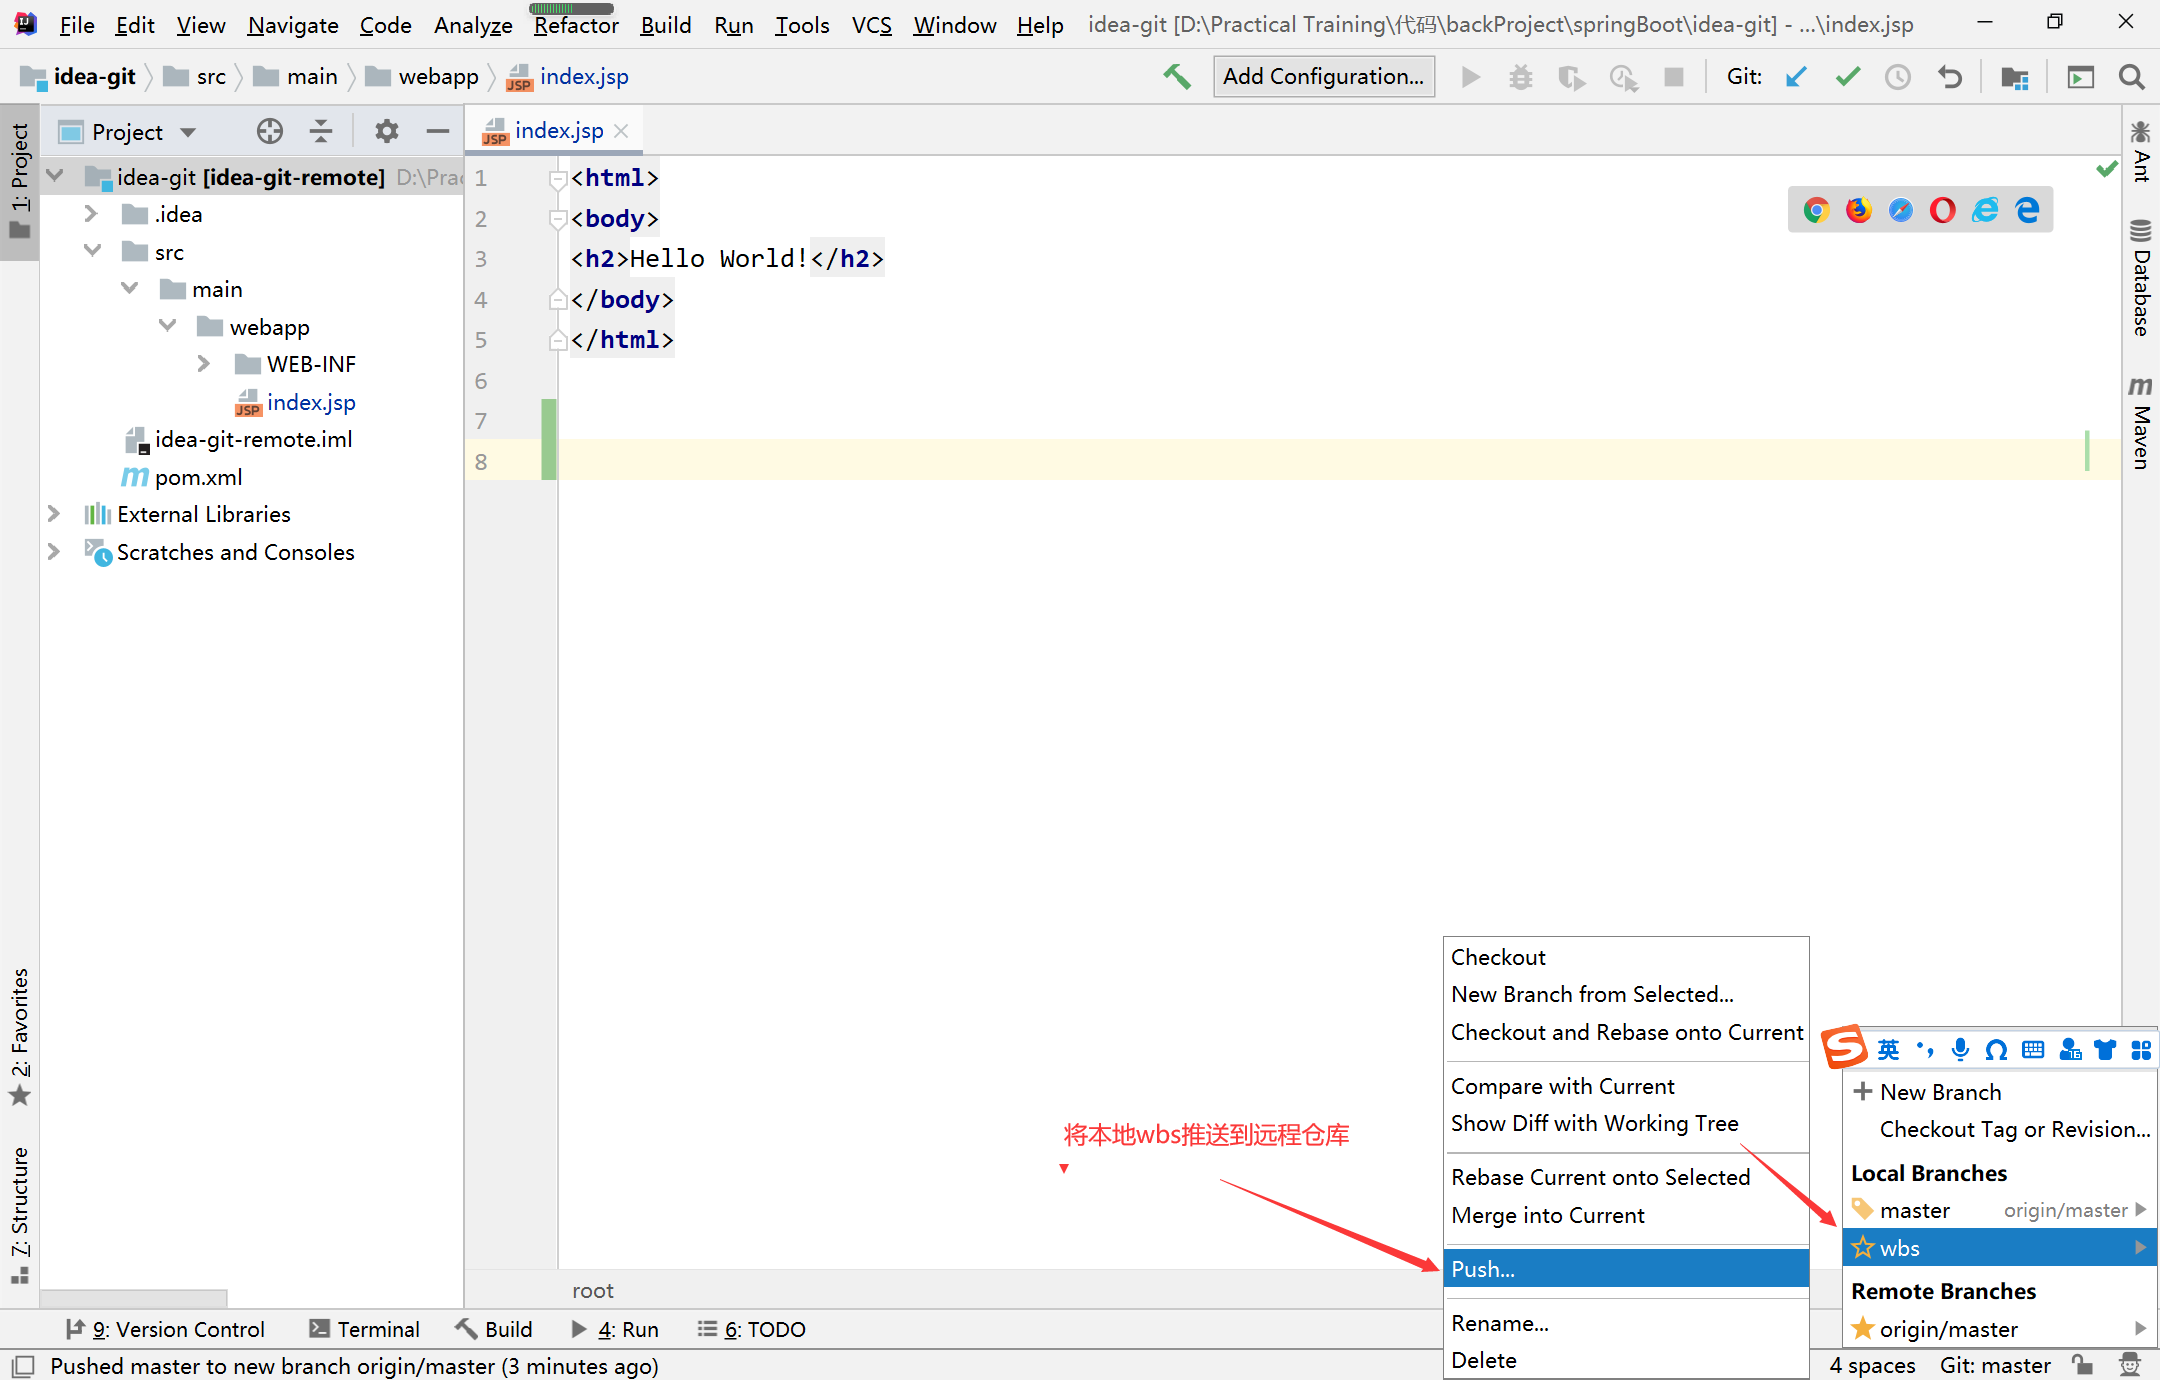Expand the WEB-INF folder
Image resolution: width=2160 pixels, height=1380 pixels.
[204, 364]
